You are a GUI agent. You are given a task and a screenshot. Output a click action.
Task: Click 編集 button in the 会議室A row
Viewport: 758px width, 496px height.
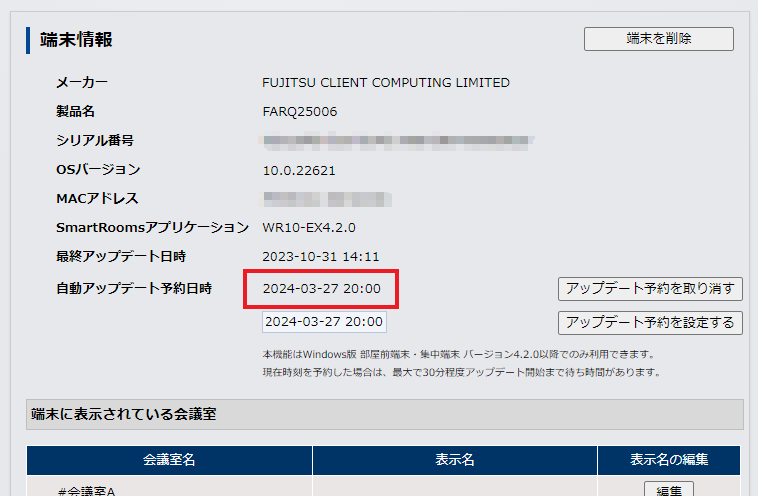click(668, 490)
